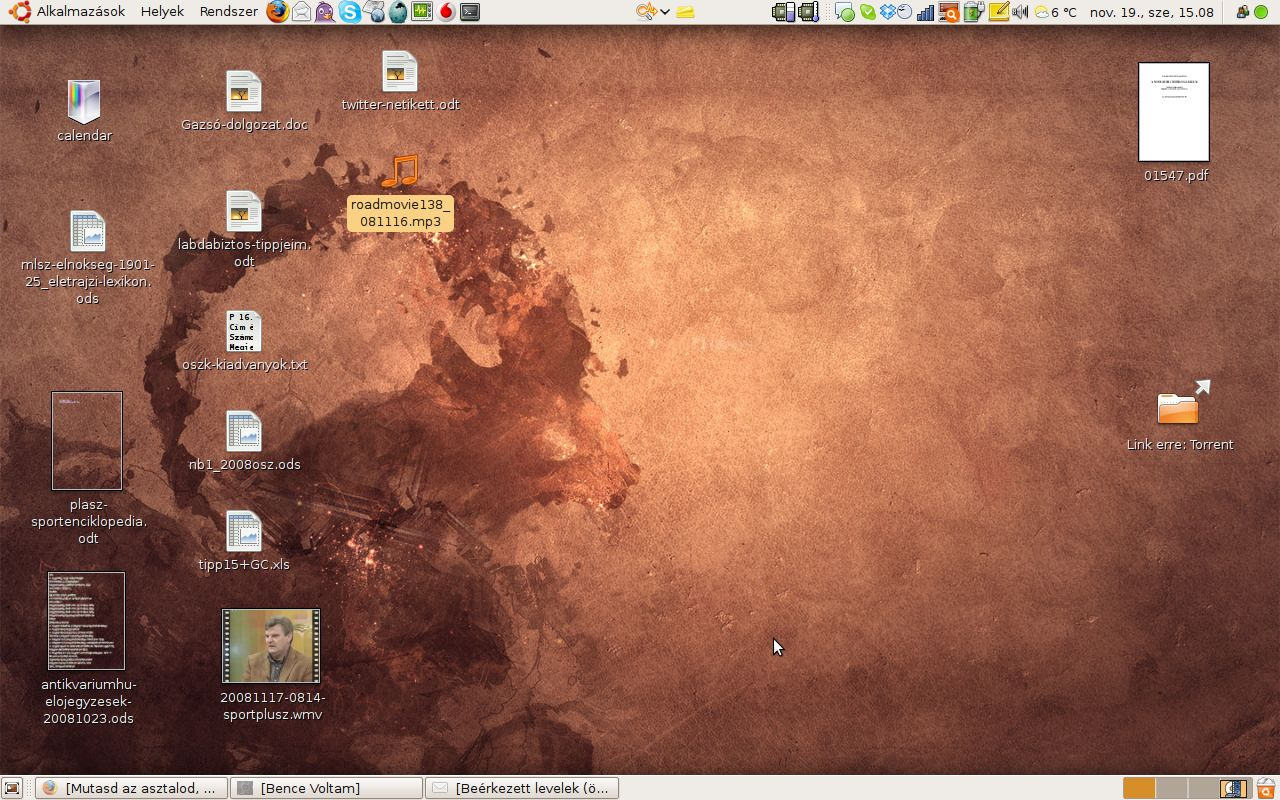Launch Pidgin messenger from the panel

(325, 12)
